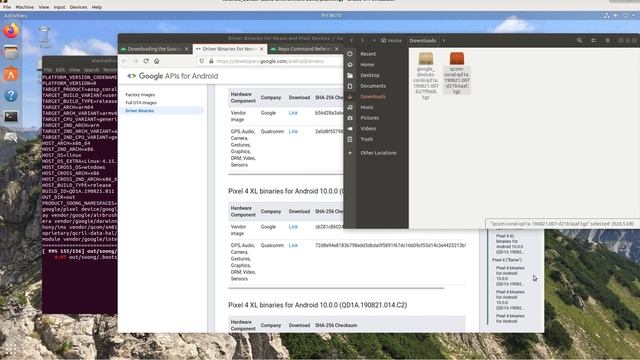Open Terminal from the dock

[x=11, y=117]
